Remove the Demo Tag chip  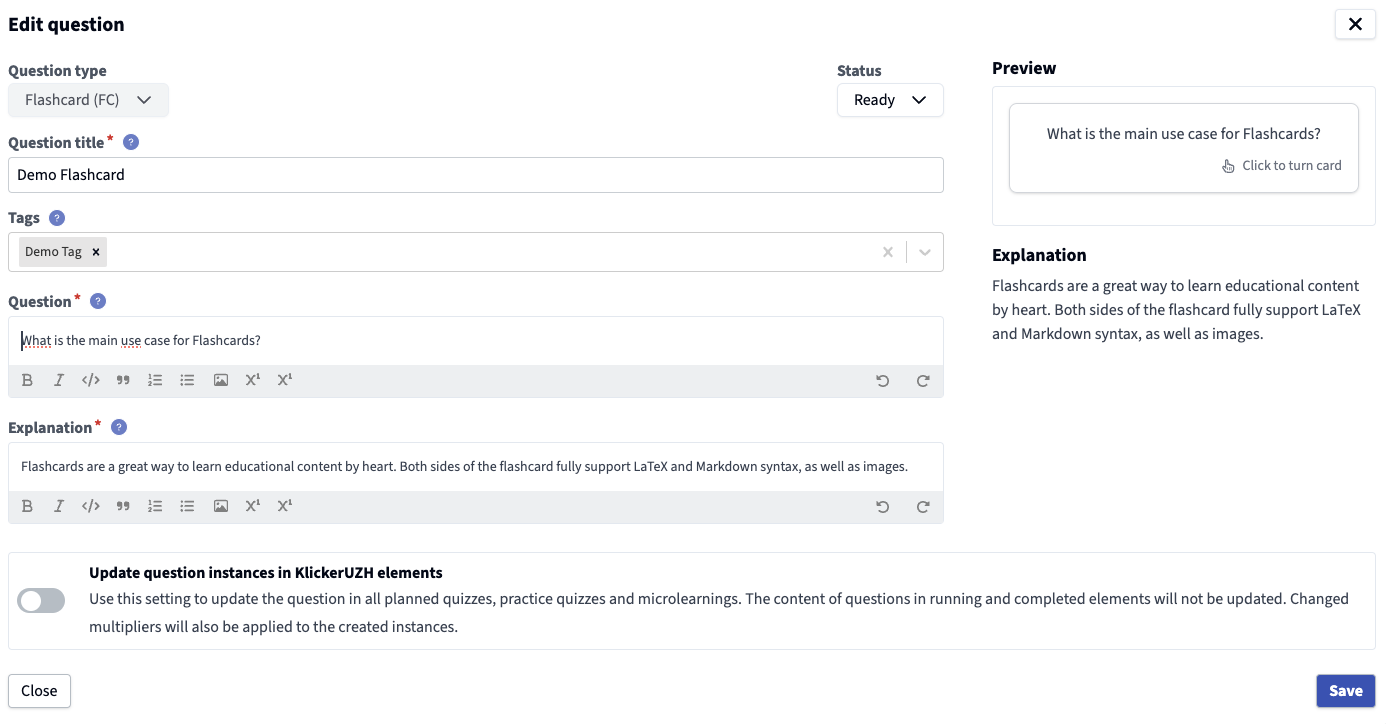(96, 252)
